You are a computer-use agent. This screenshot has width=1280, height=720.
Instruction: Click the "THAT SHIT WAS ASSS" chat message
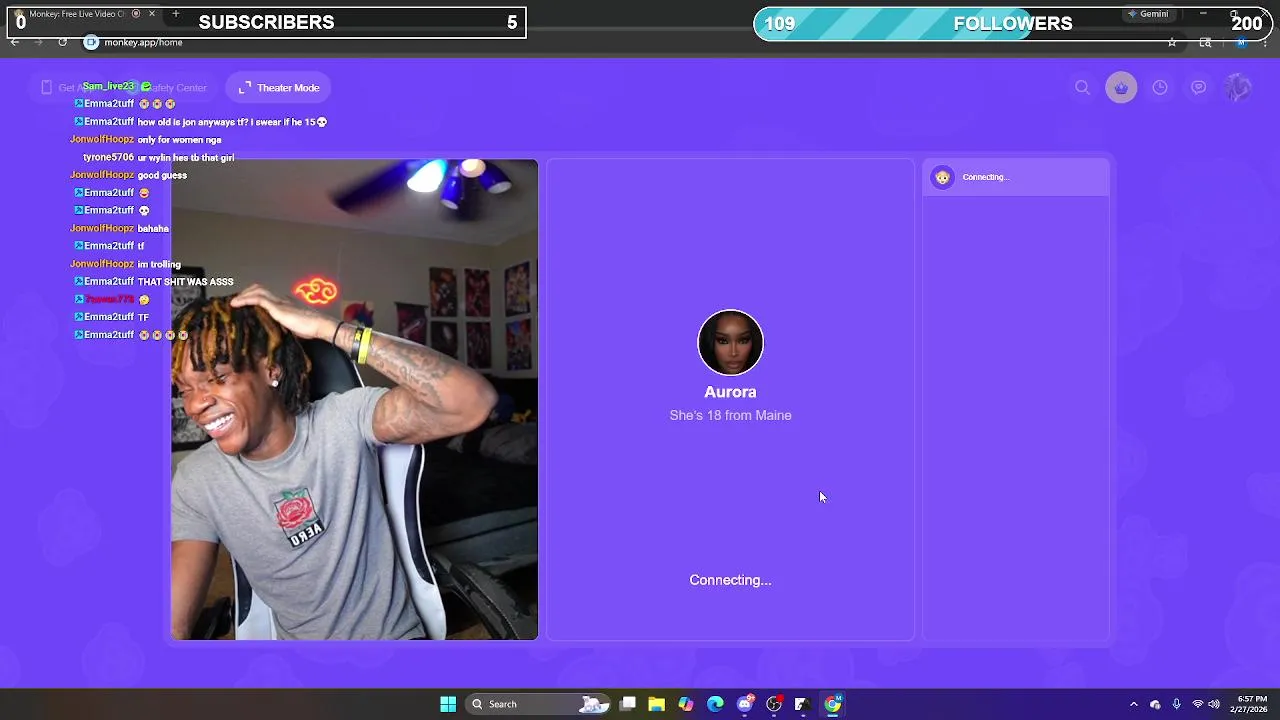coord(186,282)
